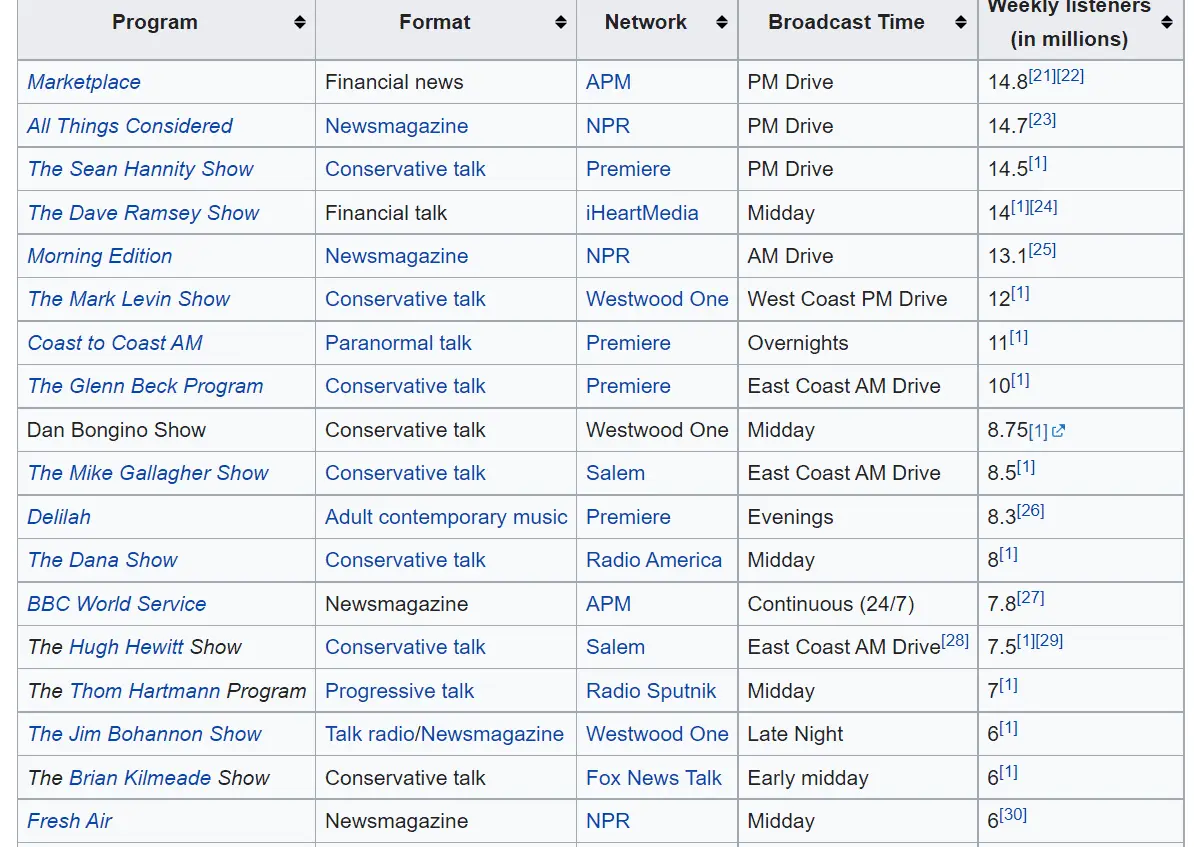Open reference 28 after East Coast AM Drive
The width and height of the screenshot is (1194, 847).
click(x=955, y=640)
